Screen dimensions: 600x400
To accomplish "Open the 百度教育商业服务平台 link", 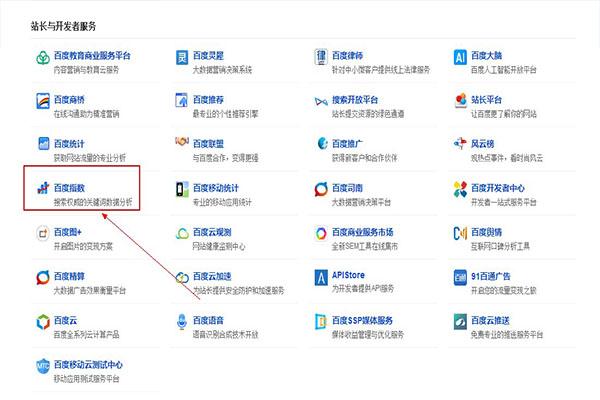I will coord(92,56).
